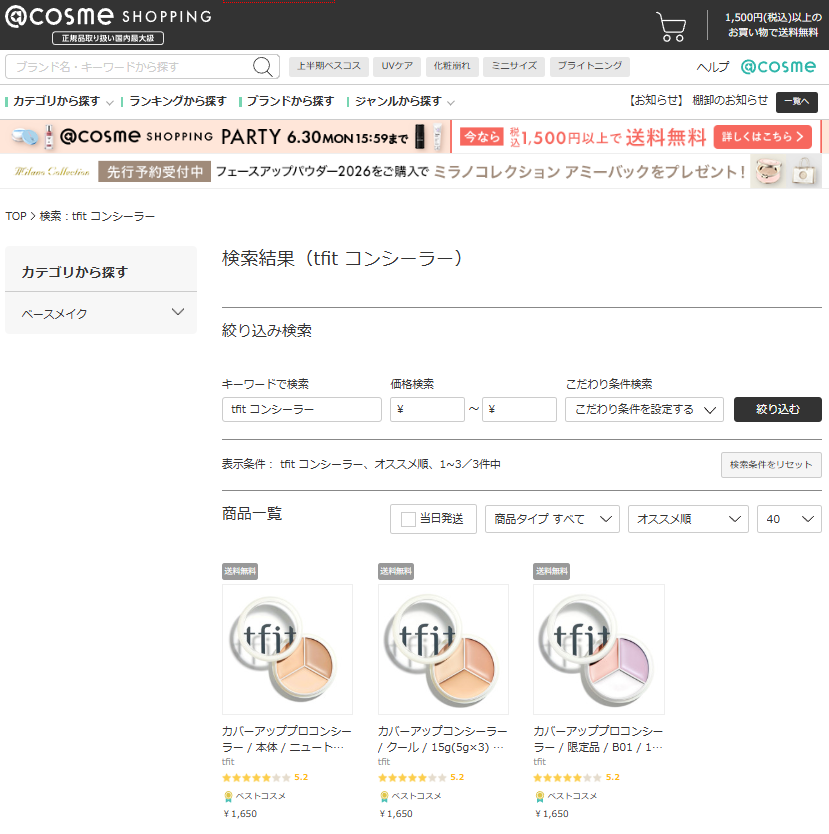The width and height of the screenshot is (829, 834).
Task: Open カバーアップコンシーラー クール product title
Action: point(442,739)
